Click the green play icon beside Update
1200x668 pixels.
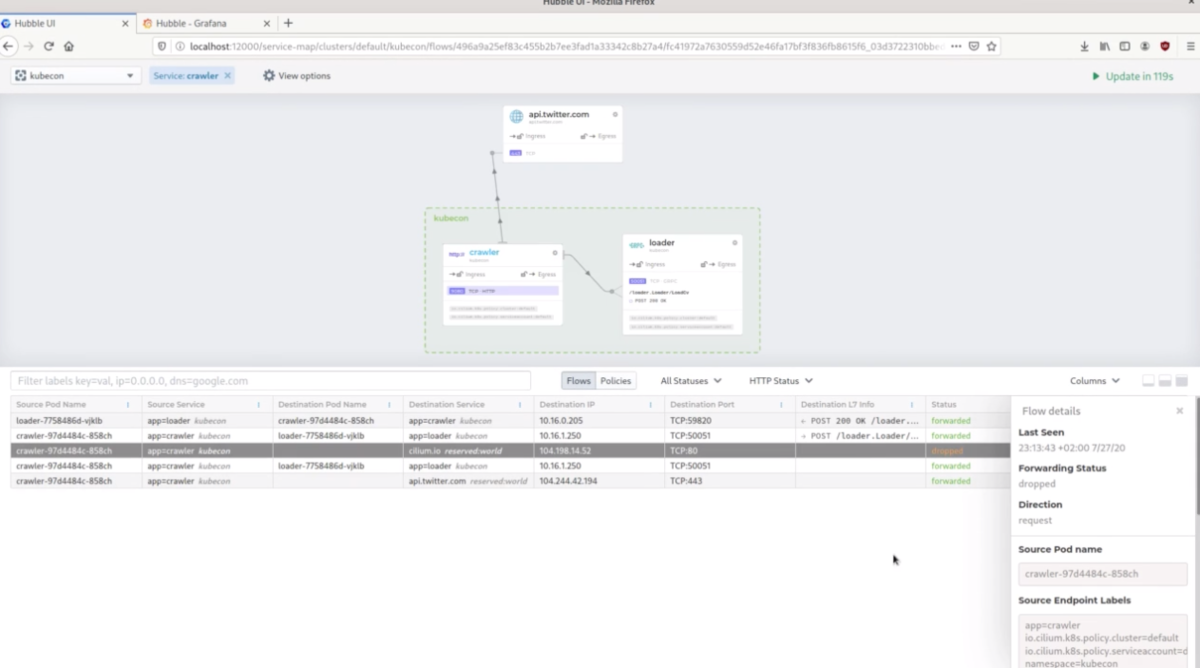tap(1096, 76)
